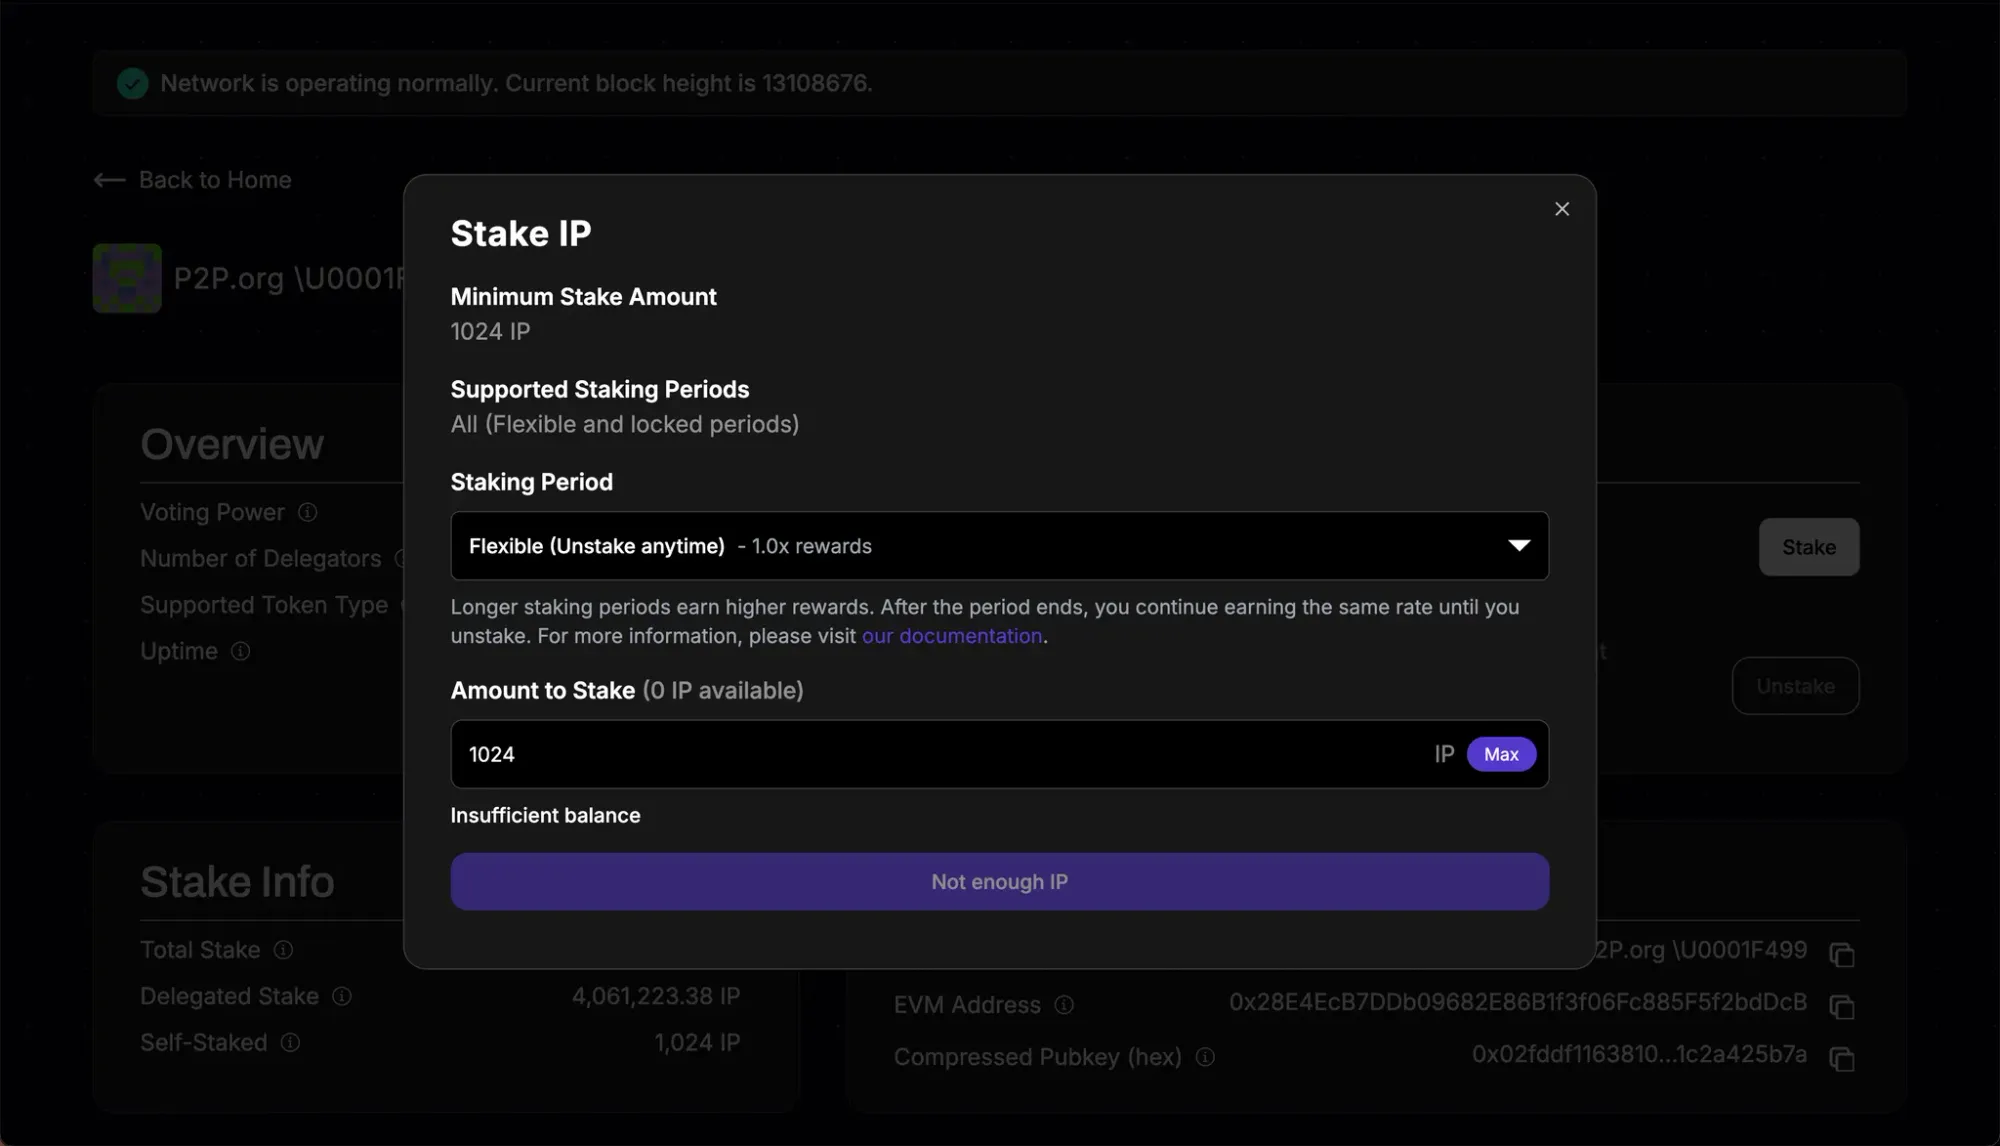Click the Voting Power info icon

click(308, 512)
